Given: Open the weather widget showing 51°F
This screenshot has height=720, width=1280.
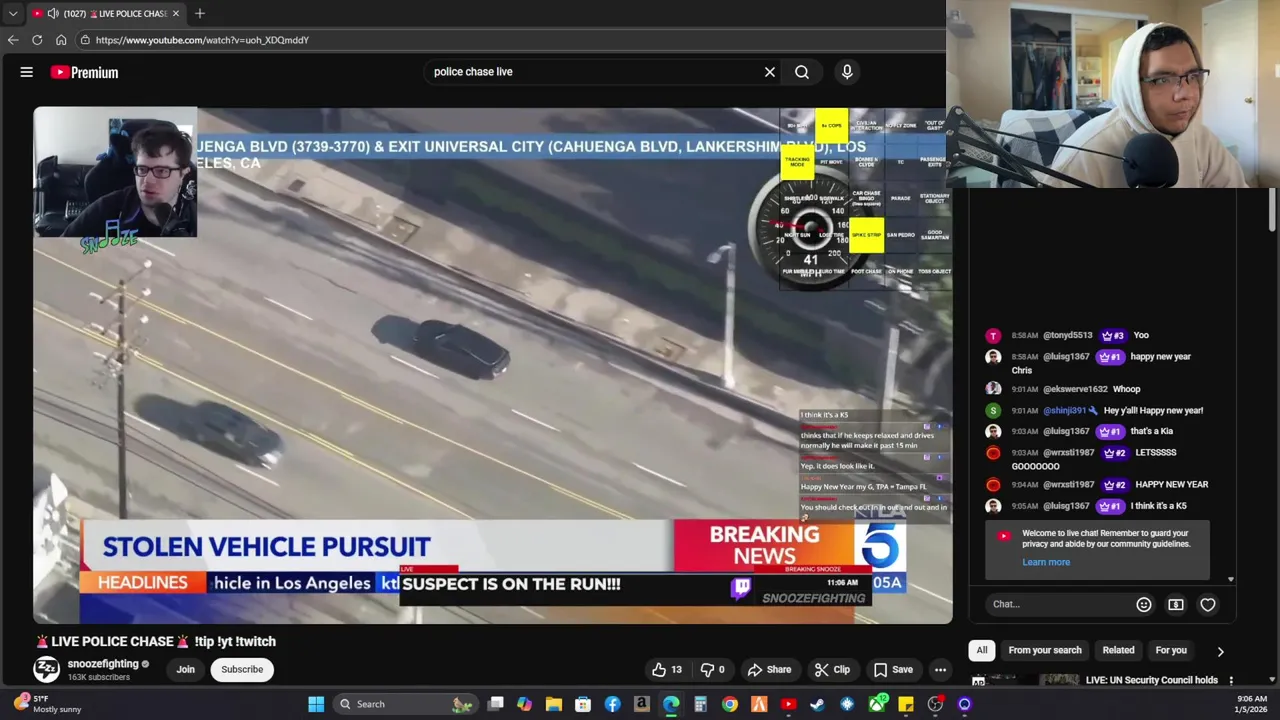Looking at the screenshot, I should tap(46, 704).
